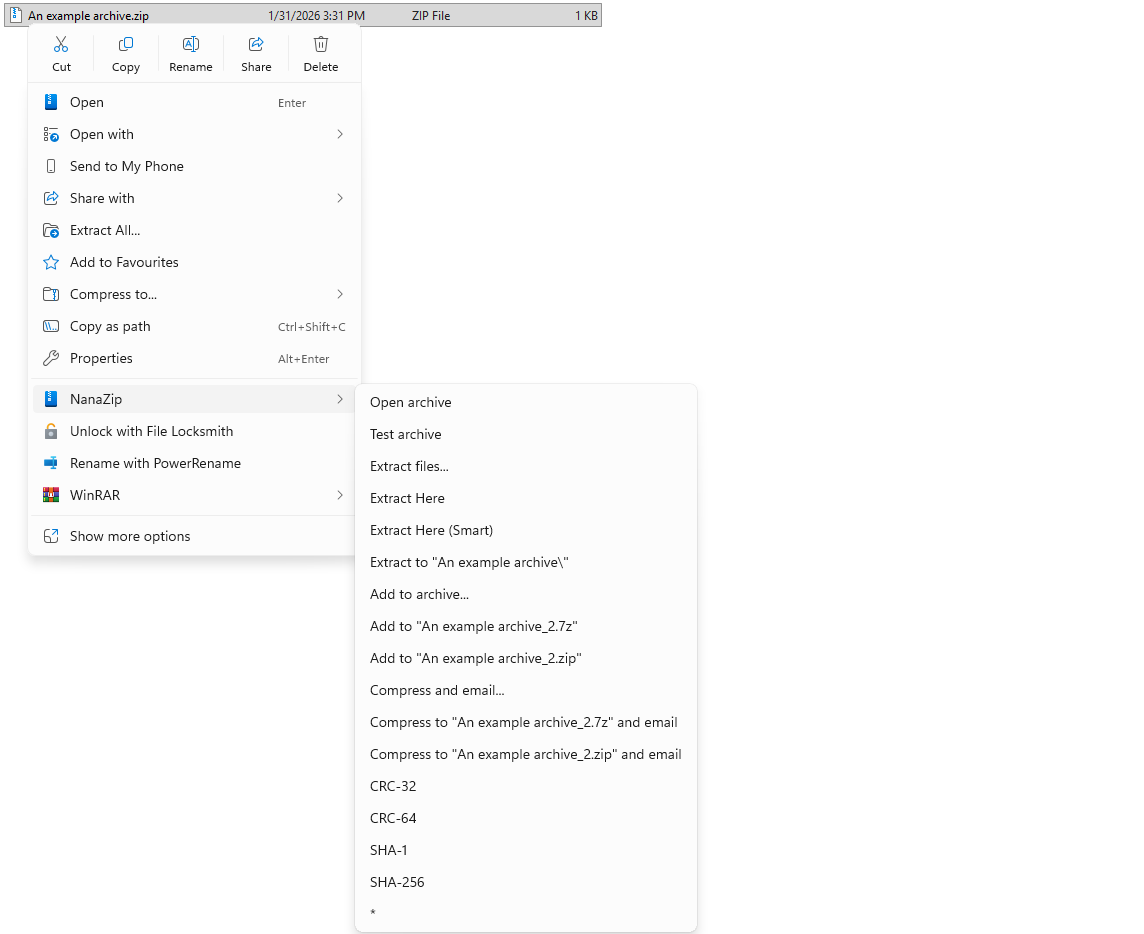Click the Copy icon in the context menu
The height and width of the screenshot is (934, 1144).
(x=125, y=45)
